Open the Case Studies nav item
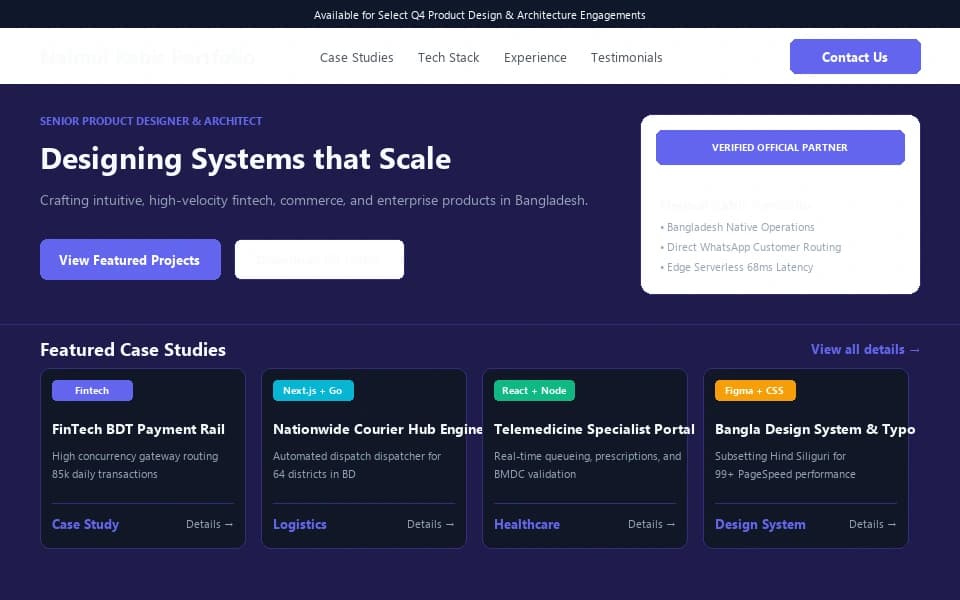Viewport: 960px width, 600px height. 356,58
